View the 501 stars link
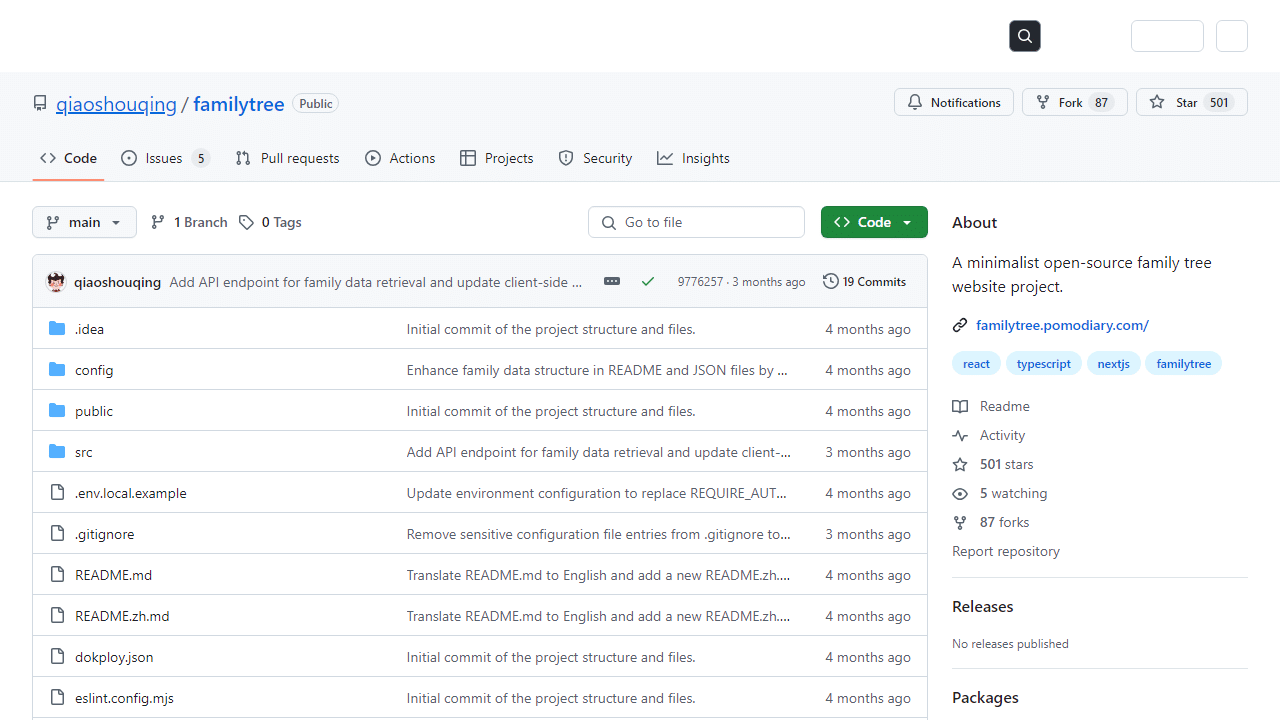The height and width of the screenshot is (720, 1280). point(993,464)
